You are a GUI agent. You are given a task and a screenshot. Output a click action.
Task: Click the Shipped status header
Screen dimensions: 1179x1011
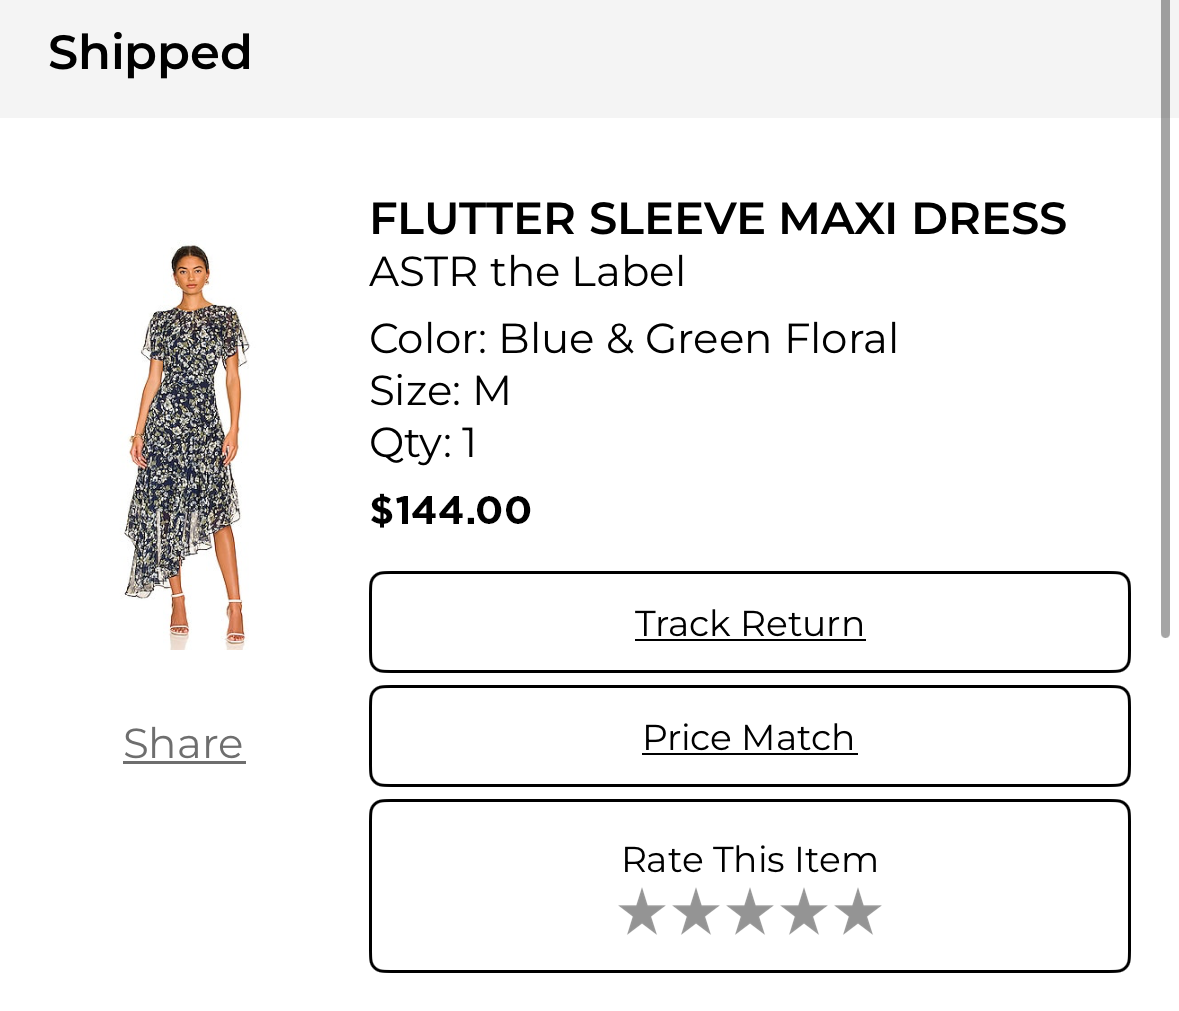[150, 53]
